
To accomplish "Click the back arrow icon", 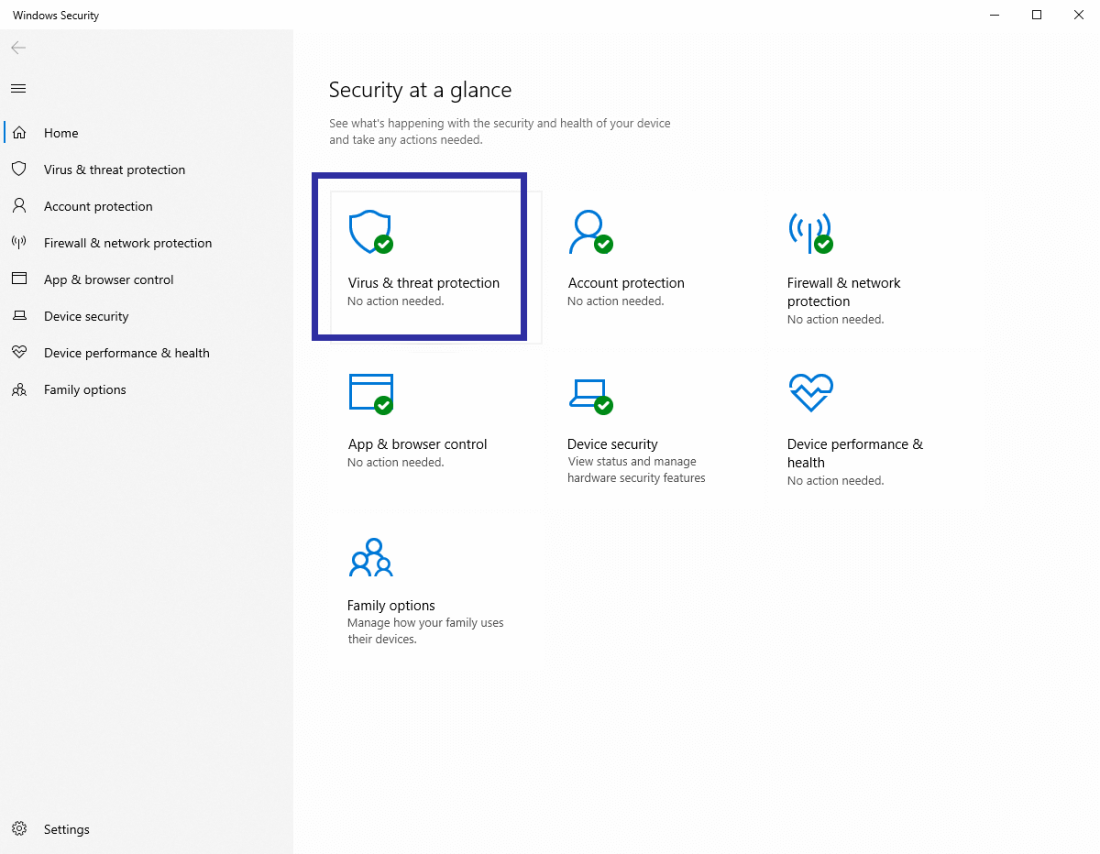I will 18,48.
